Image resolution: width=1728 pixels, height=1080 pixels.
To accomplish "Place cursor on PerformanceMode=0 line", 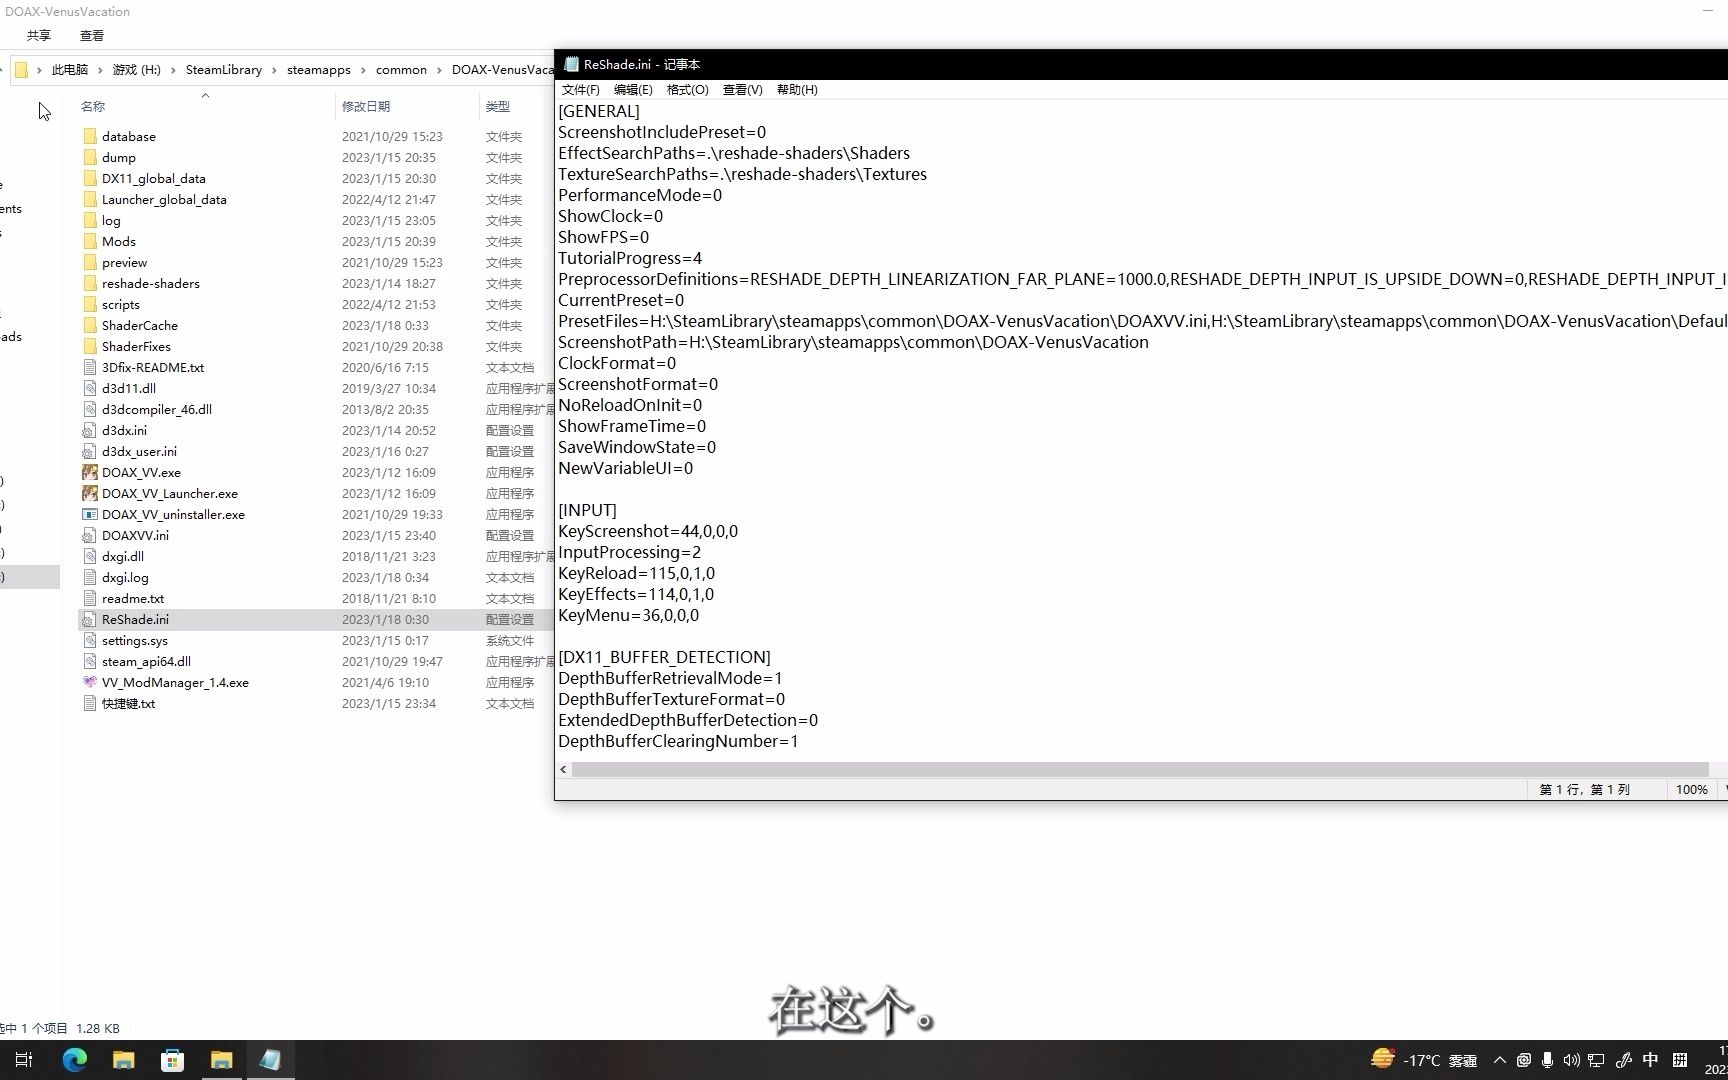I will (x=640, y=195).
